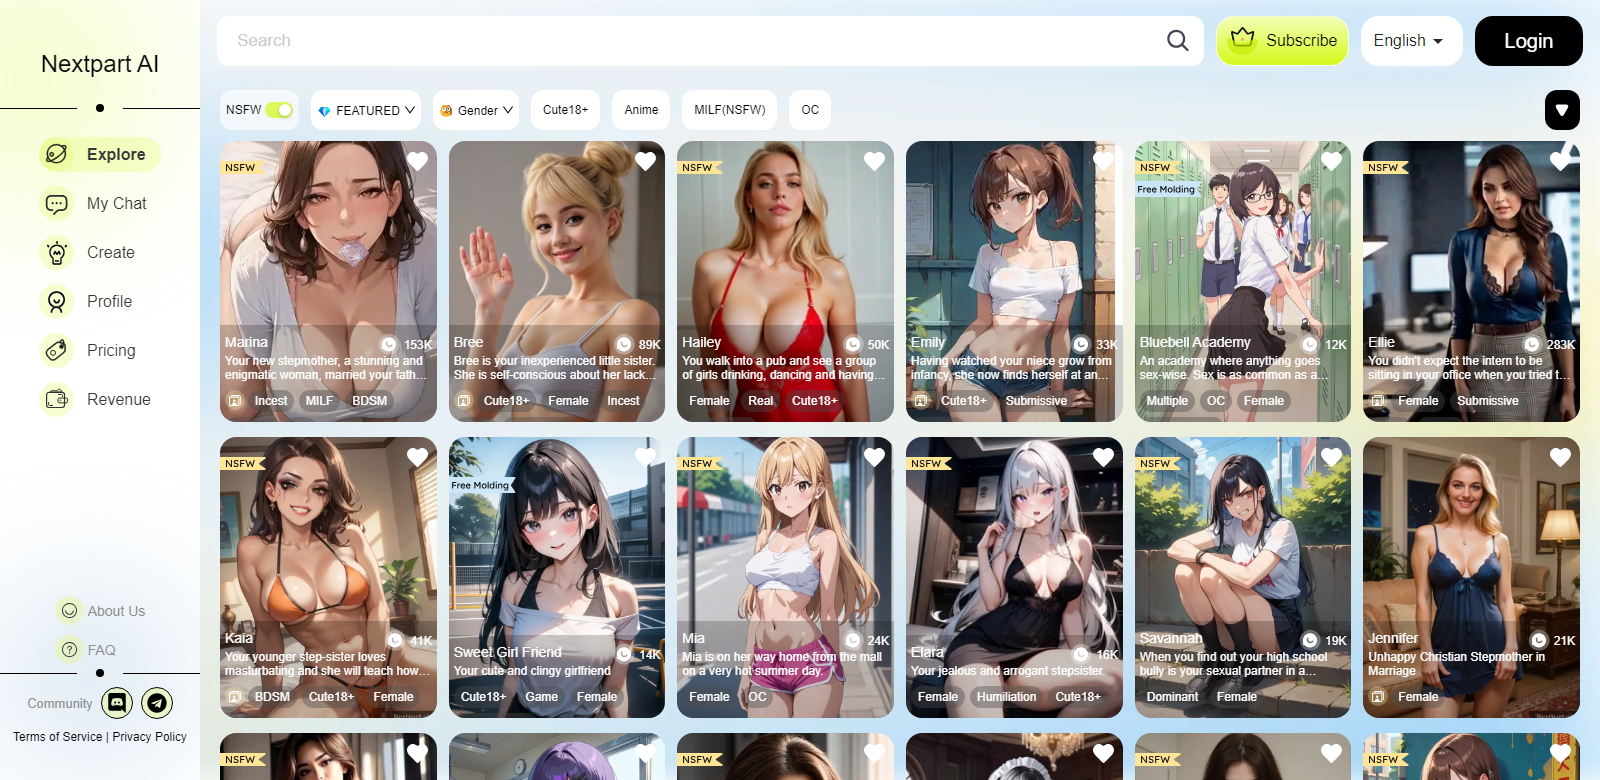Screen dimensions: 1600x780
Task: Toggle the NSFW switch off
Action: pos(279,110)
